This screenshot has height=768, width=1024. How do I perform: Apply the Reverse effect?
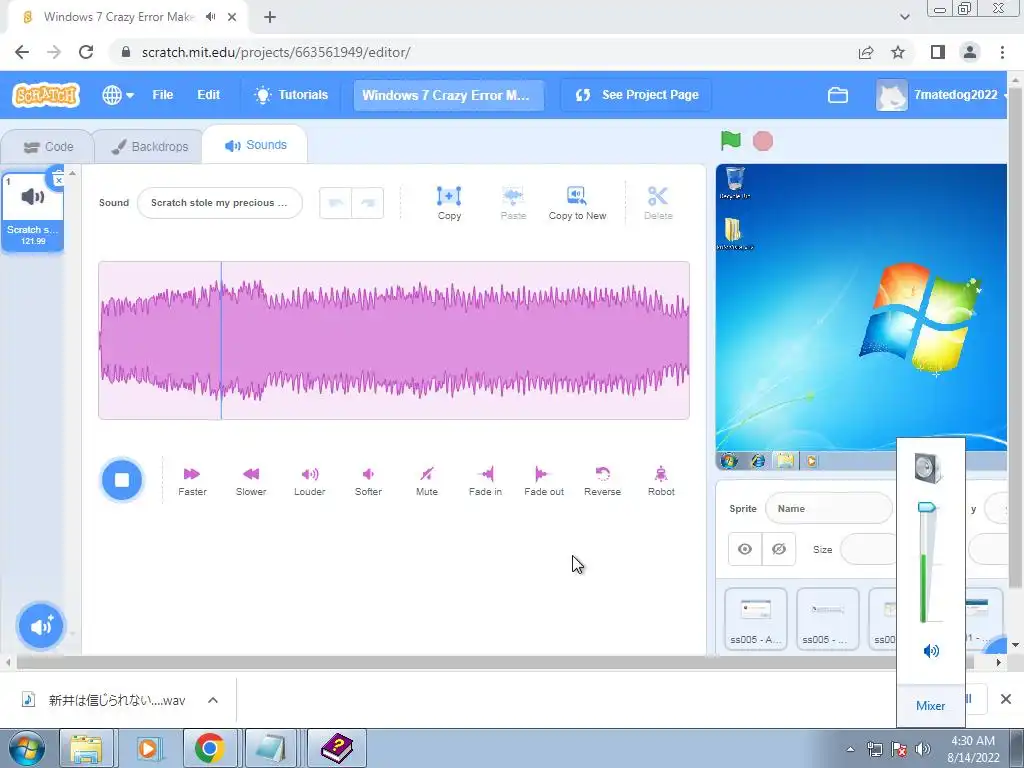coord(602,481)
